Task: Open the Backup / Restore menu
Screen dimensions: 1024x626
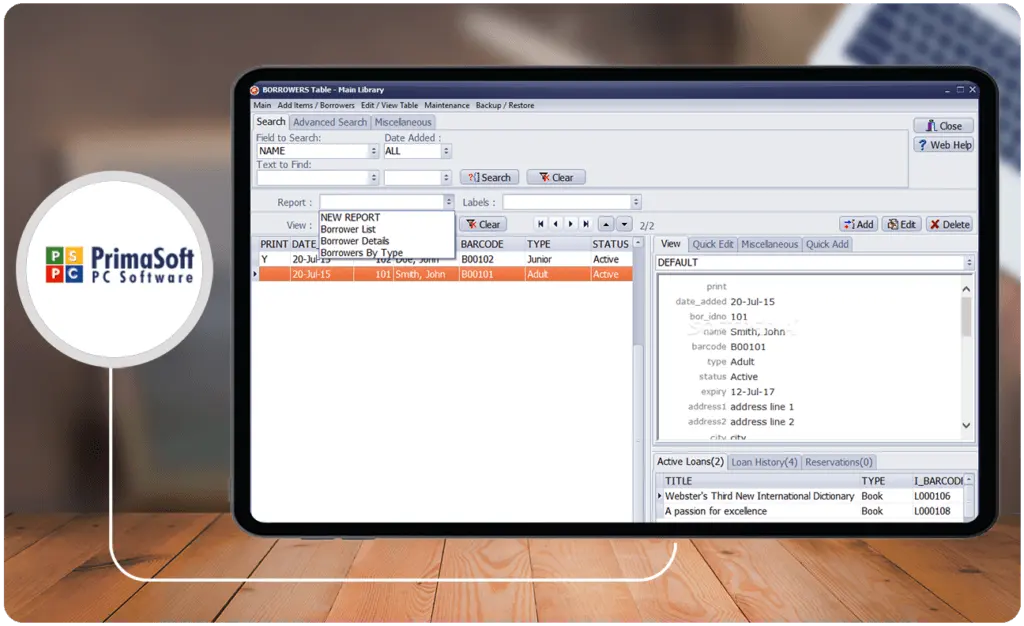Action: pos(505,105)
